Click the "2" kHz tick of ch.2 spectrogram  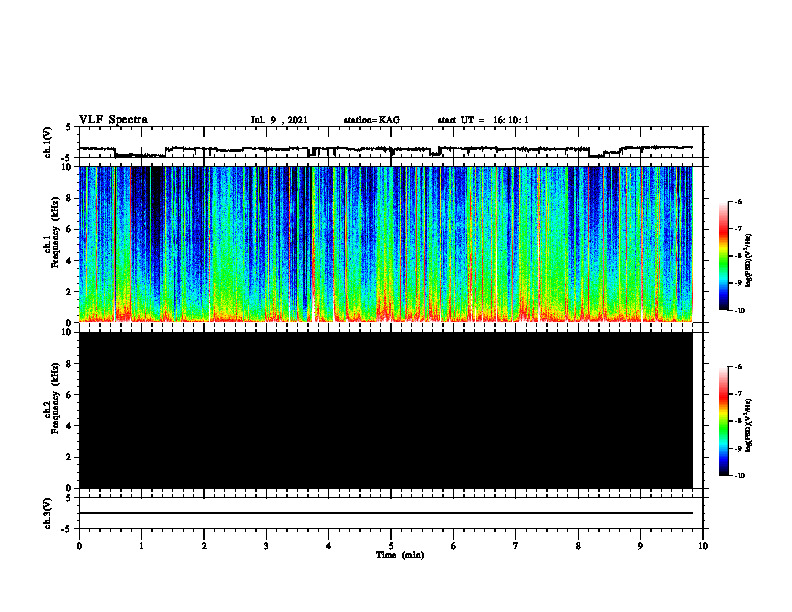point(70,457)
